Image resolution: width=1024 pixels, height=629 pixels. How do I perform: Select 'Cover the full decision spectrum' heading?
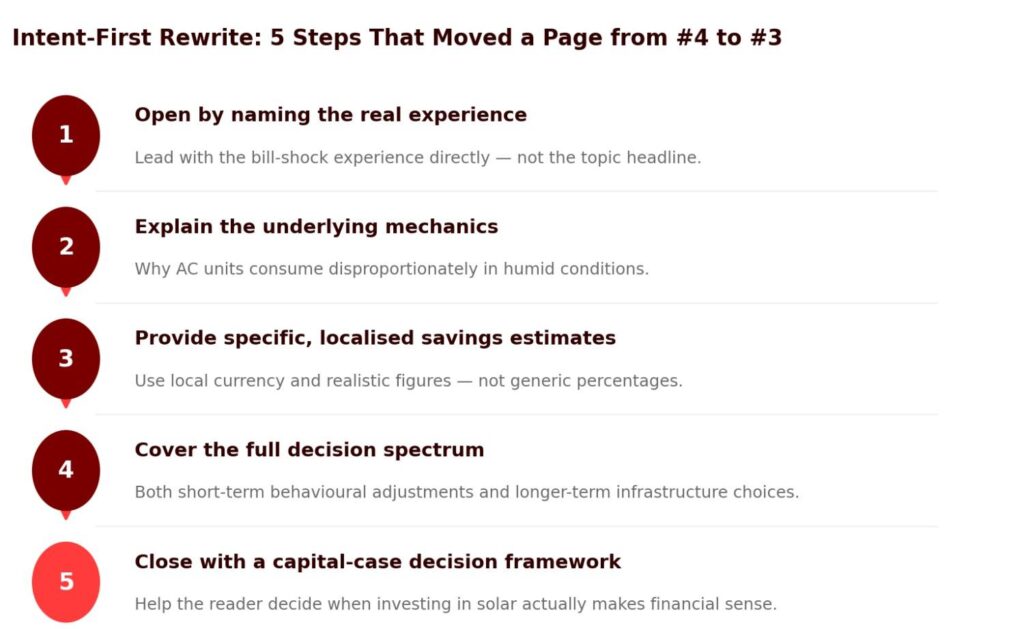pyautogui.click(x=309, y=450)
